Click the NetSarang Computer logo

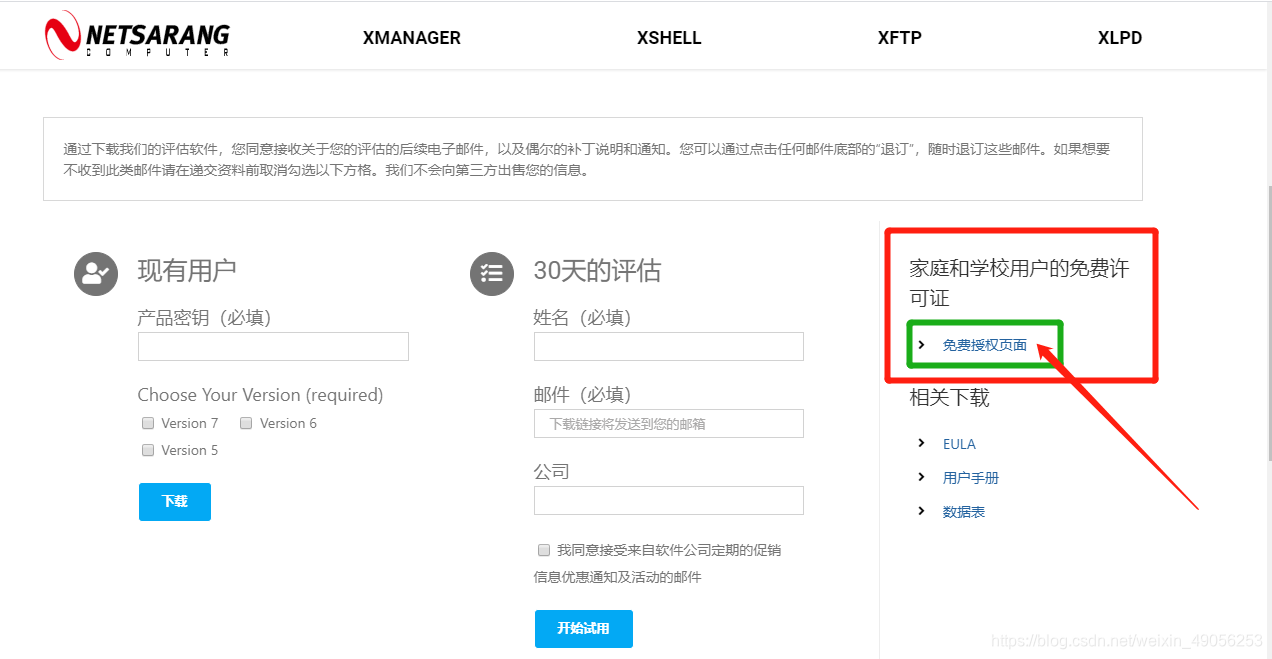pos(137,35)
